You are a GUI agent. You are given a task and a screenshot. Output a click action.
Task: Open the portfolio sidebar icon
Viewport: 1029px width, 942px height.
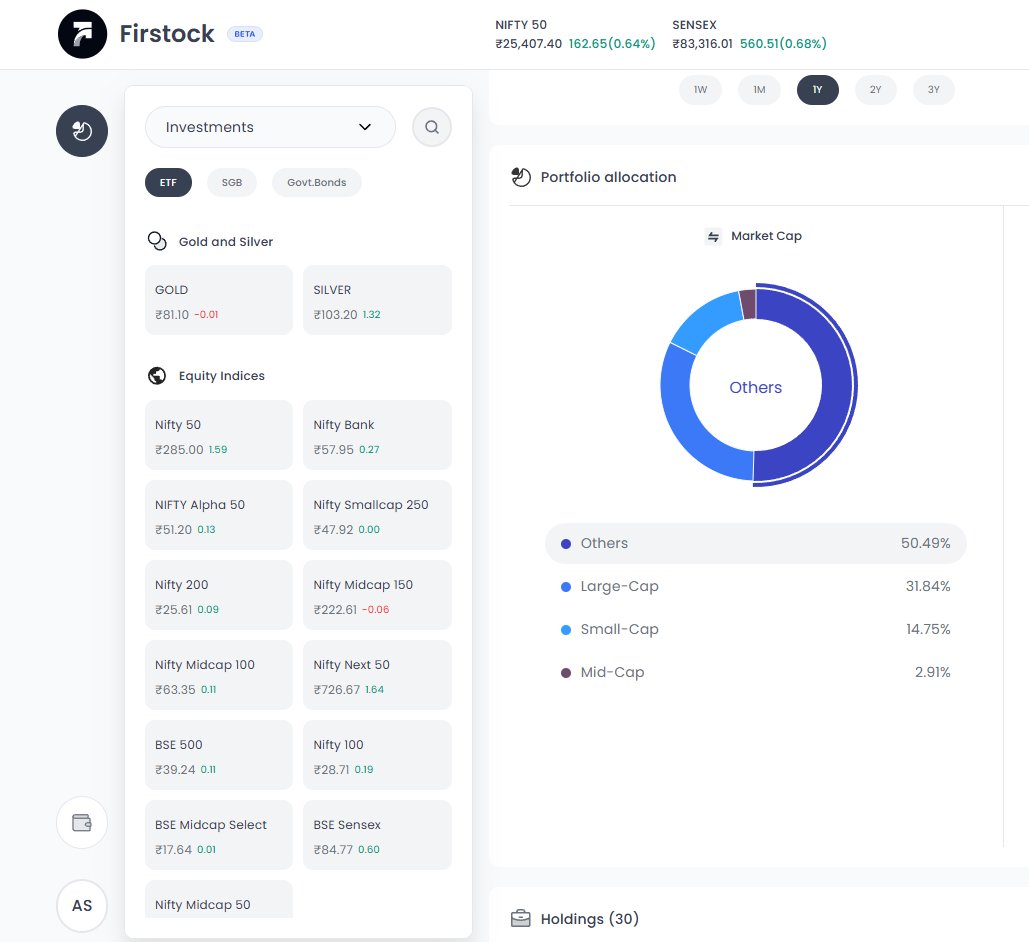[82, 131]
